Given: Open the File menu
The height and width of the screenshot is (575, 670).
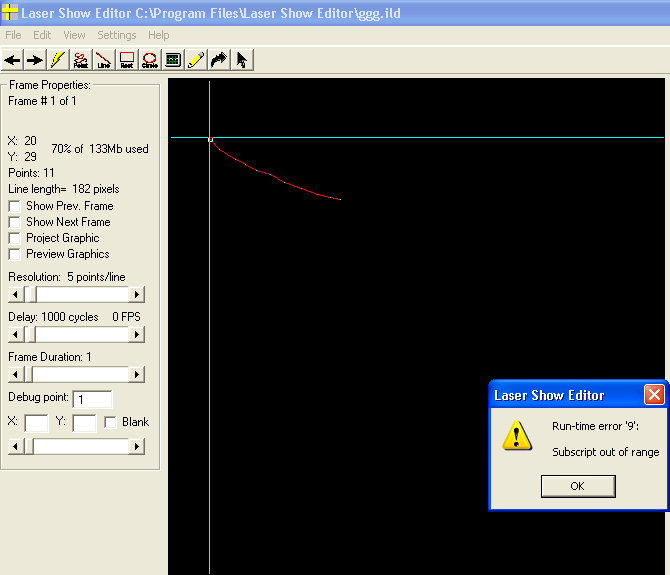Looking at the screenshot, I should [13, 35].
